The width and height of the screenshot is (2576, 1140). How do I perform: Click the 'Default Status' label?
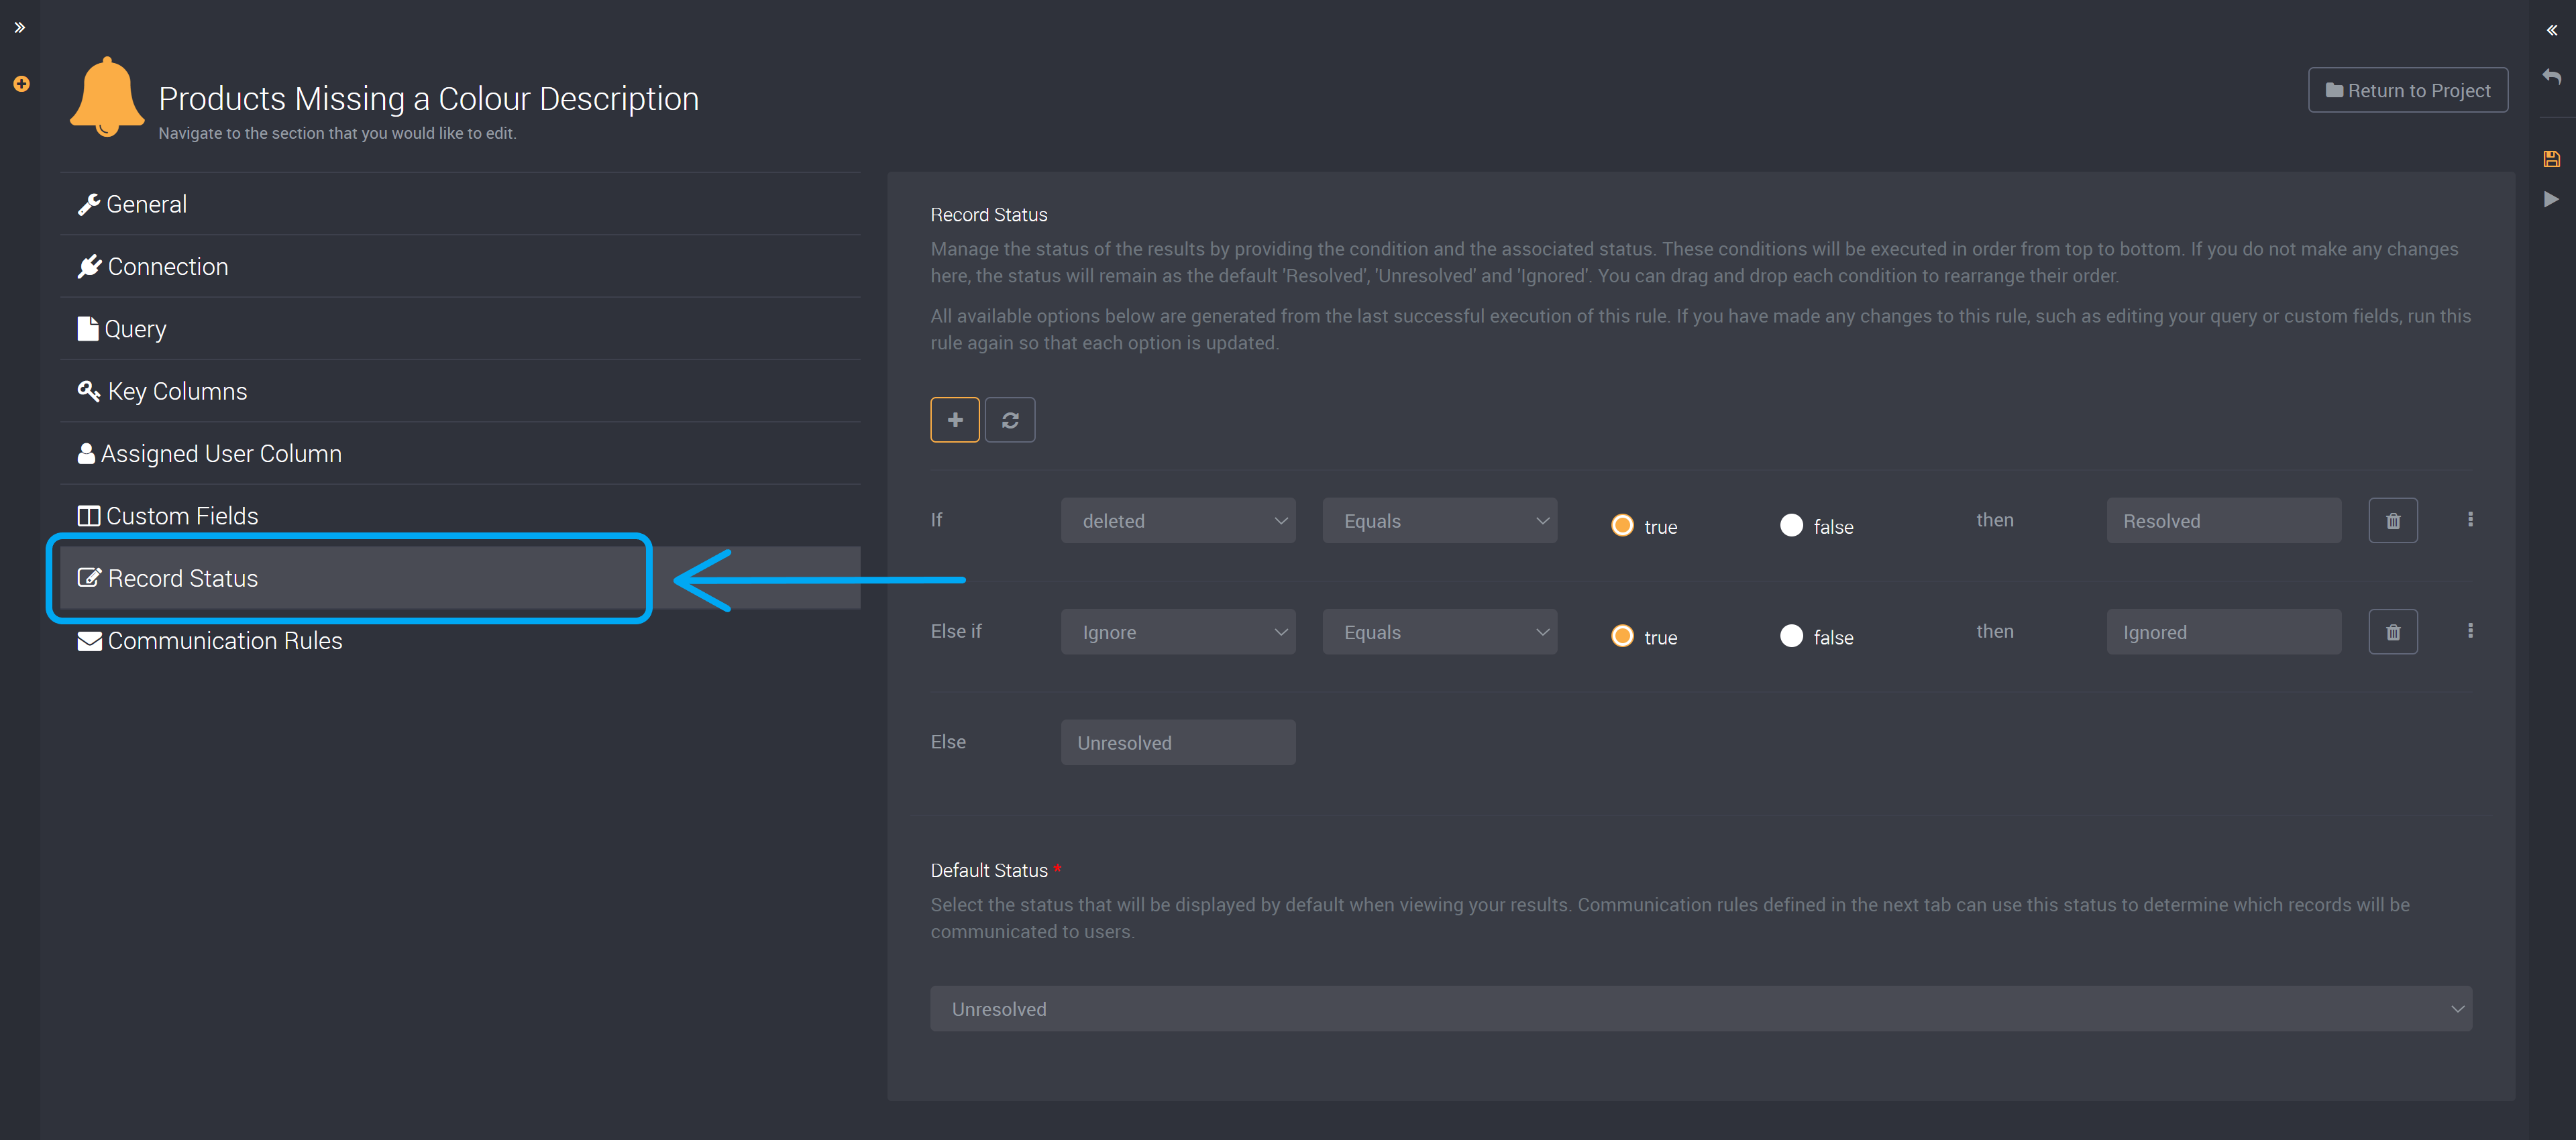pos(989,871)
